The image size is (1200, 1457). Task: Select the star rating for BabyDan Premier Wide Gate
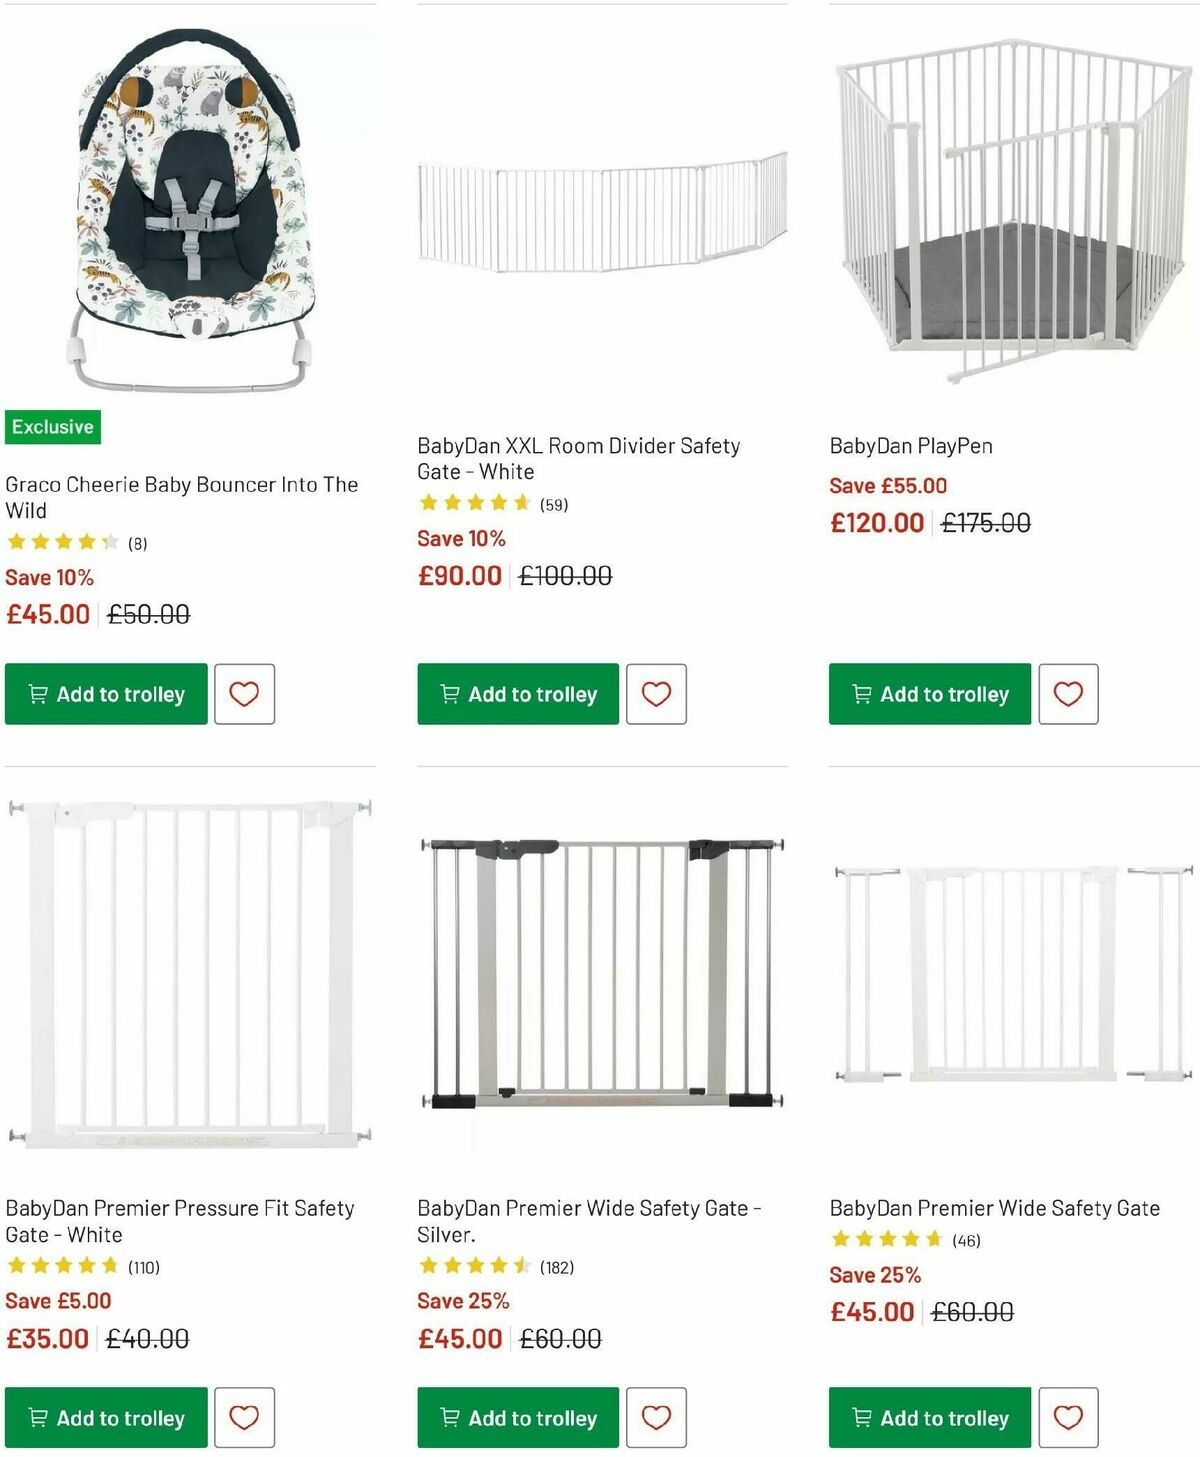click(x=885, y=1239)
